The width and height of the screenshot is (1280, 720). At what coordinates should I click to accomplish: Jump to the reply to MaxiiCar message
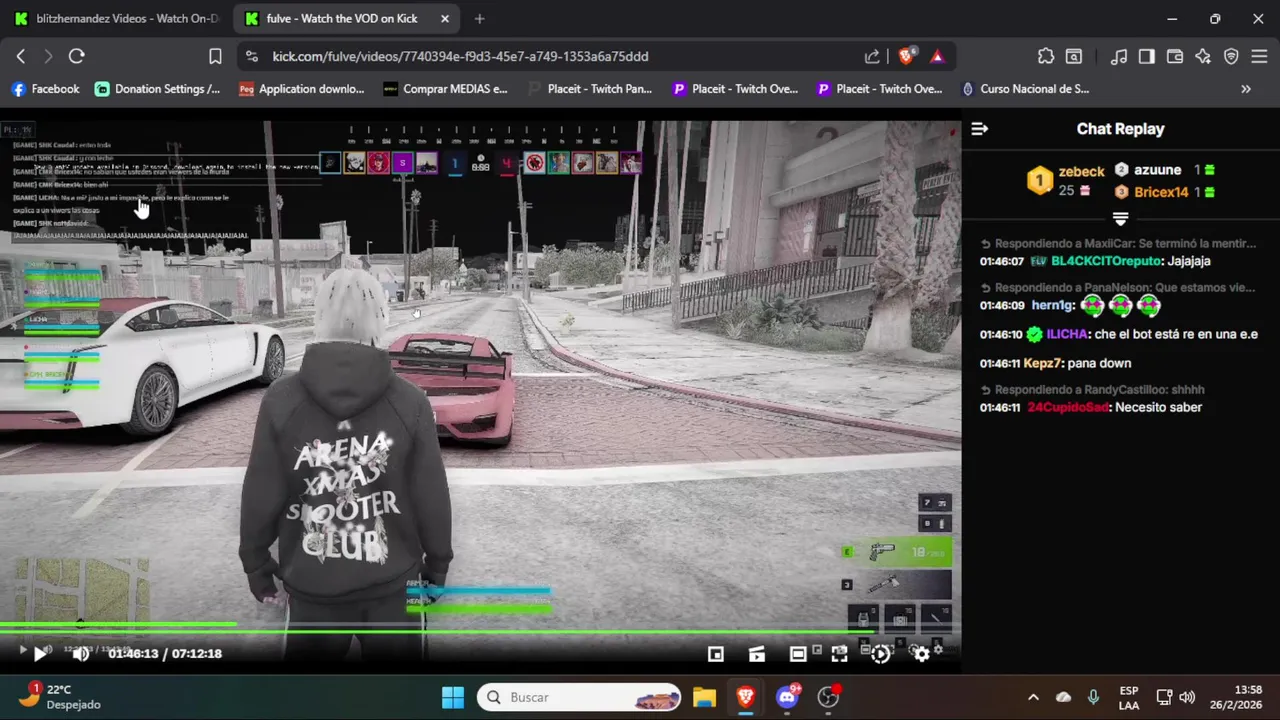coord(1118,243)
